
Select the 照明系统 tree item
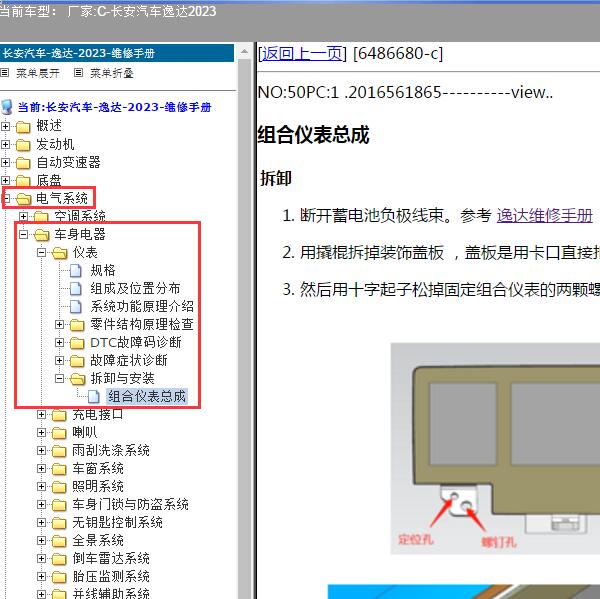coord(98,486)
